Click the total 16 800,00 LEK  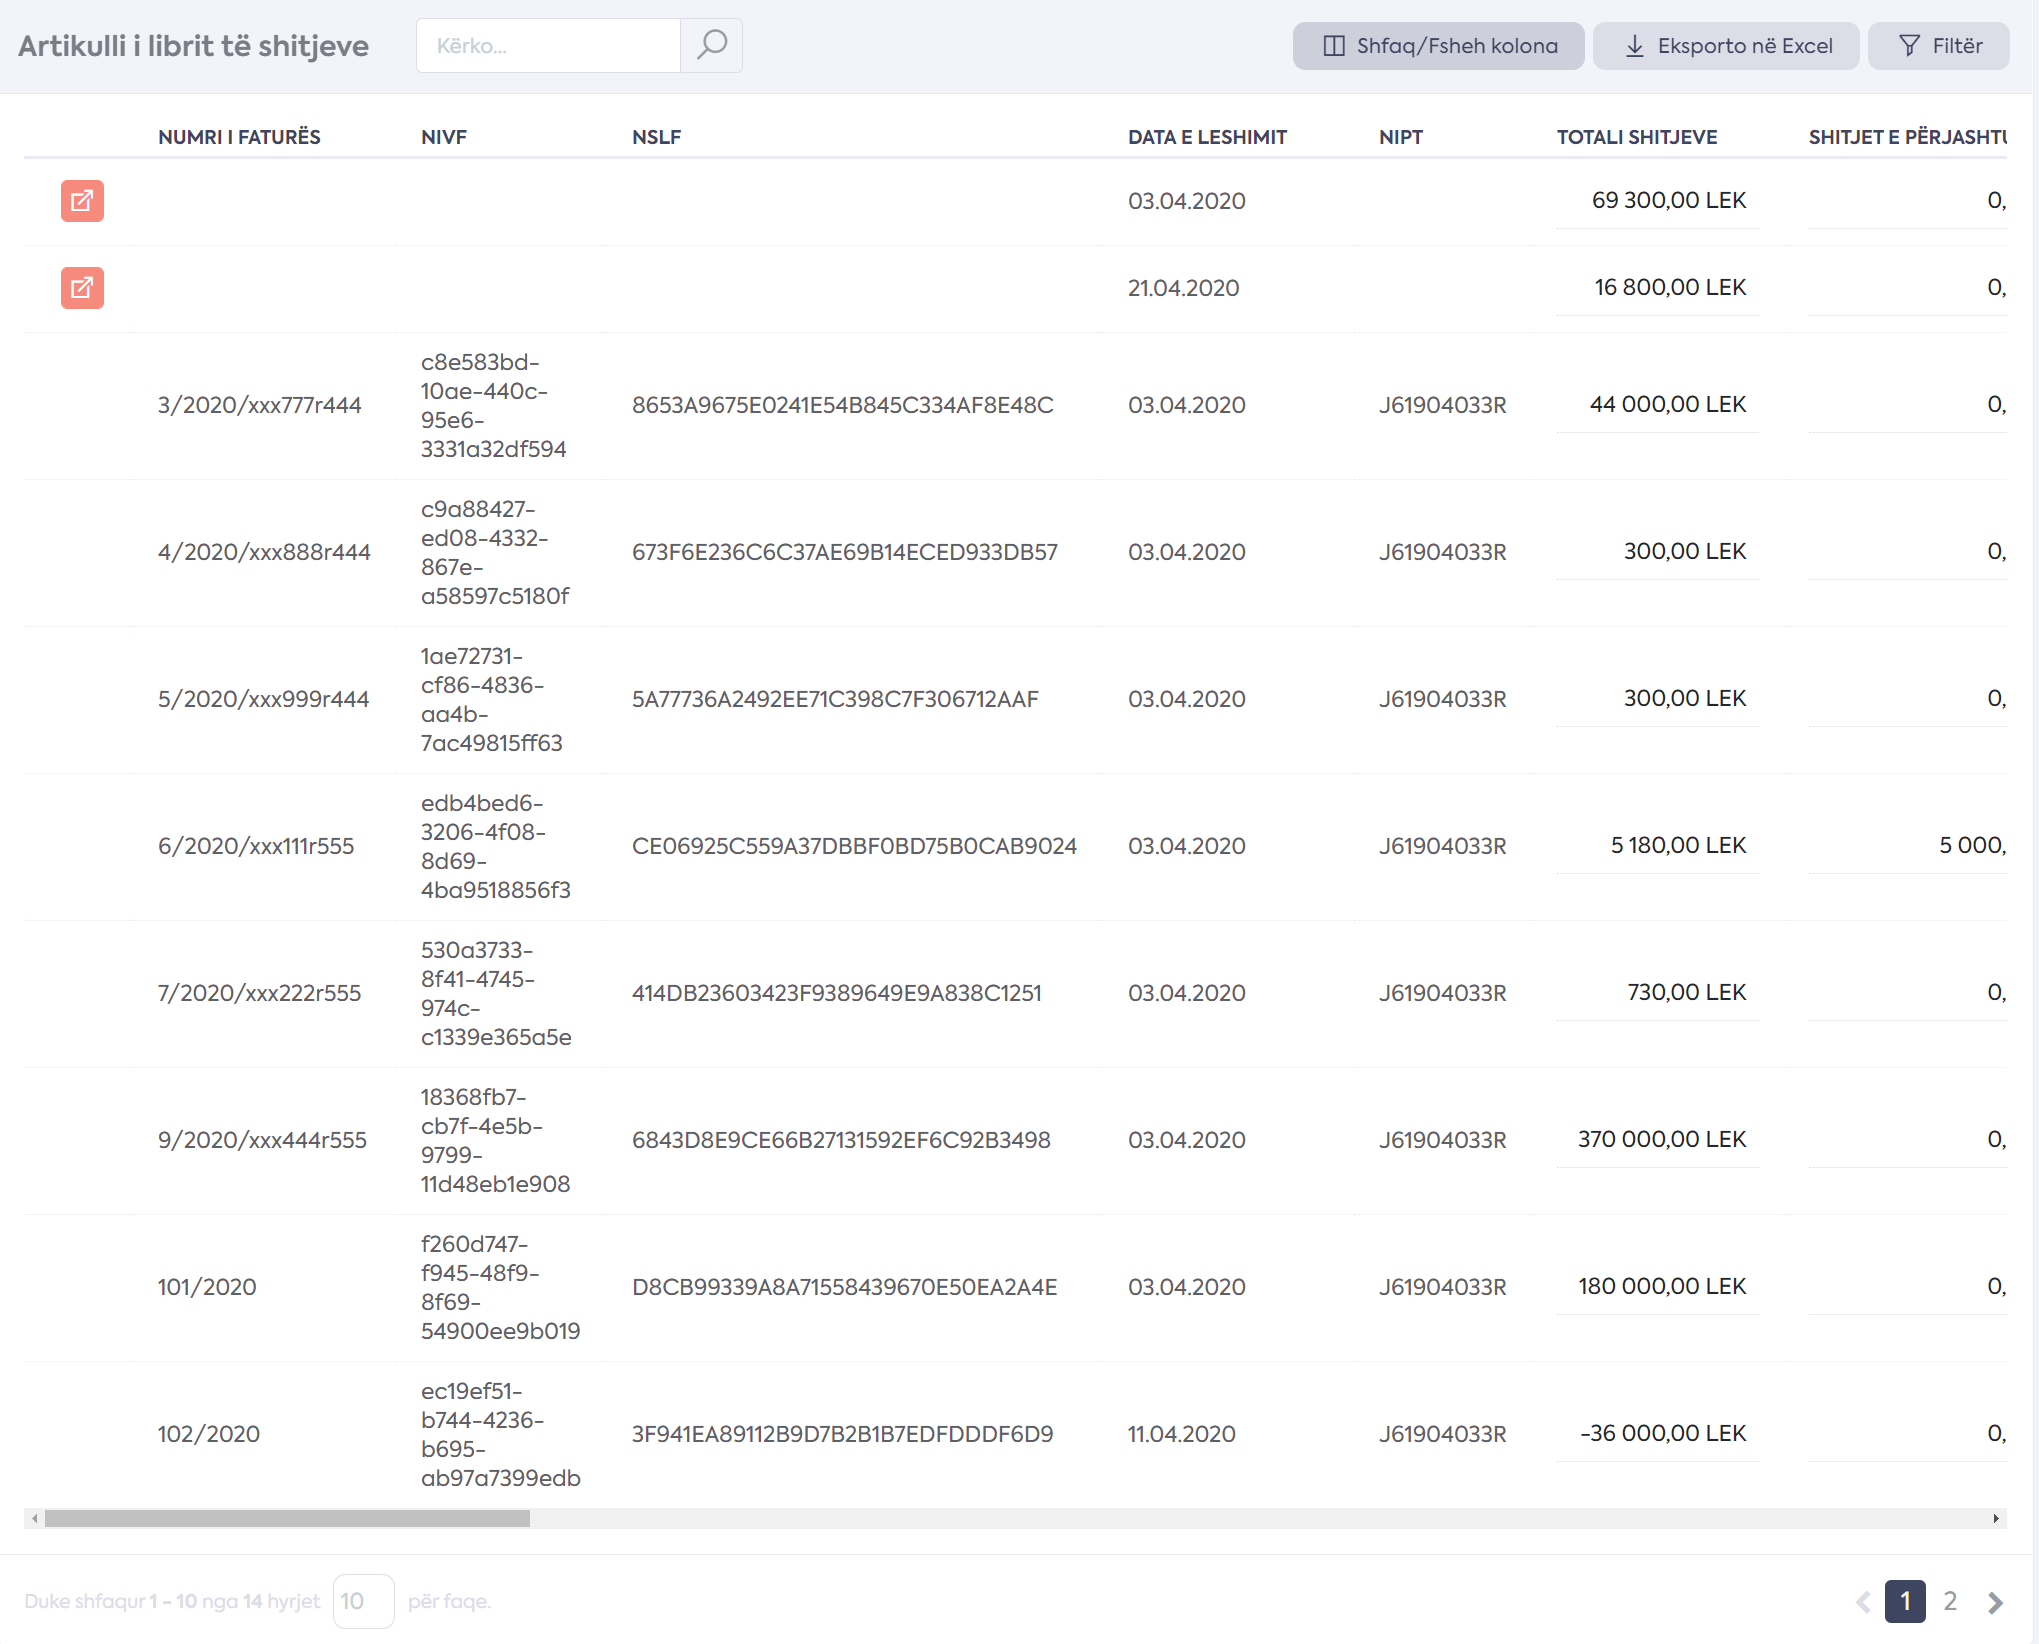[1669, 287]
